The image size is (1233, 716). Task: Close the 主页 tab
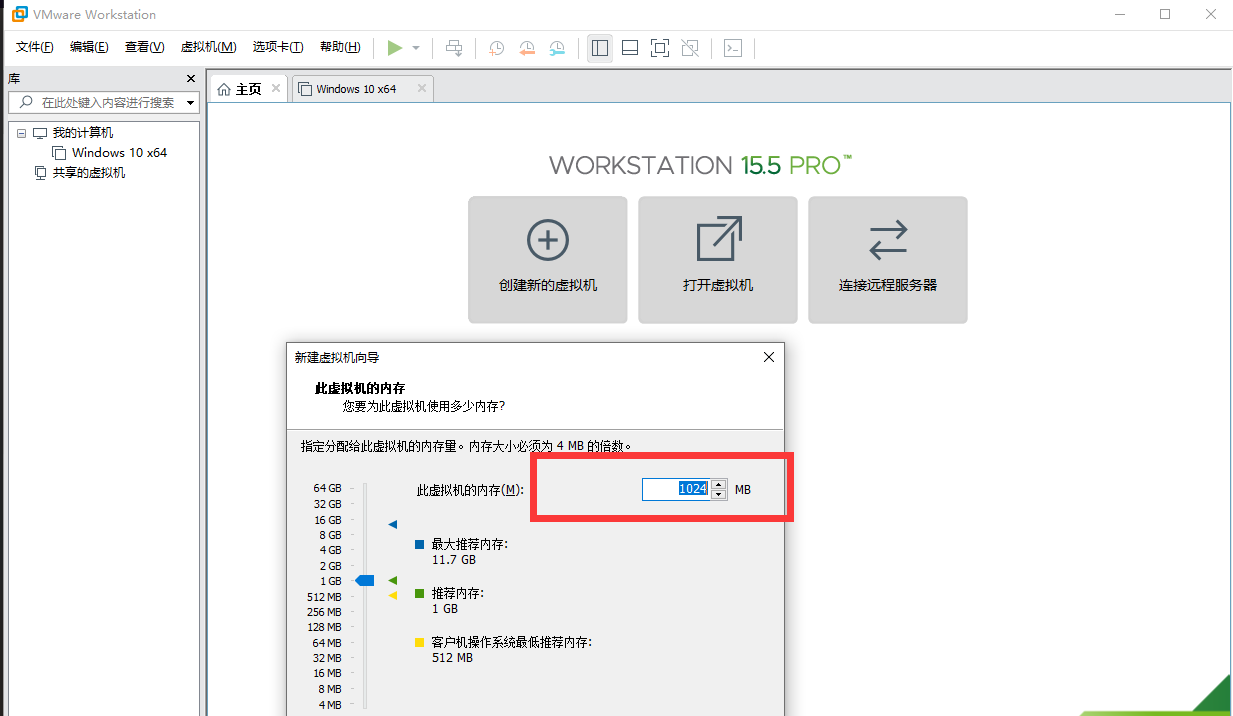click(276, 88)
